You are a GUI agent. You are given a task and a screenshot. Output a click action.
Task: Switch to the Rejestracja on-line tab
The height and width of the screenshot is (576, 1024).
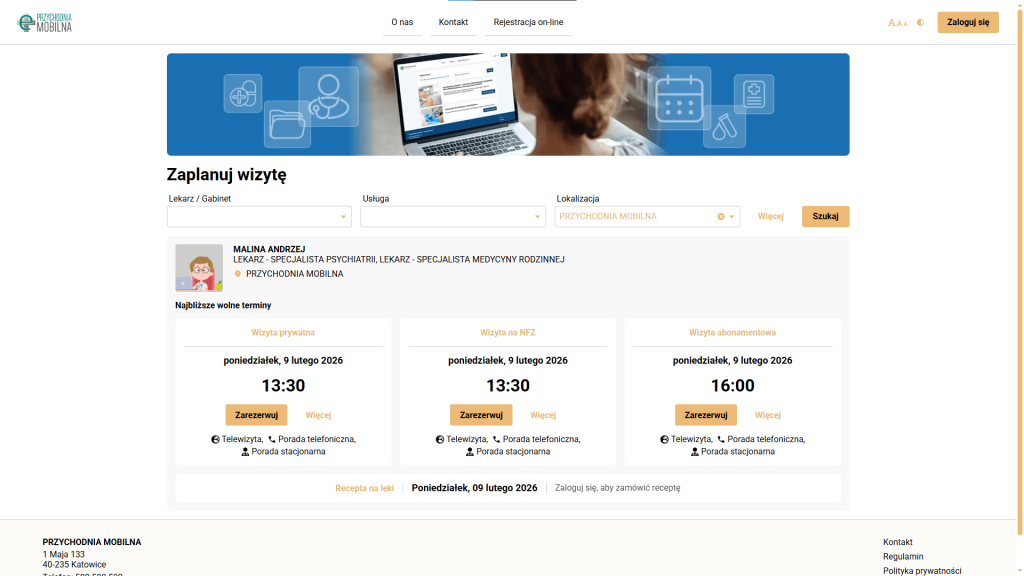pyautogui.click(x=529, y=21)
